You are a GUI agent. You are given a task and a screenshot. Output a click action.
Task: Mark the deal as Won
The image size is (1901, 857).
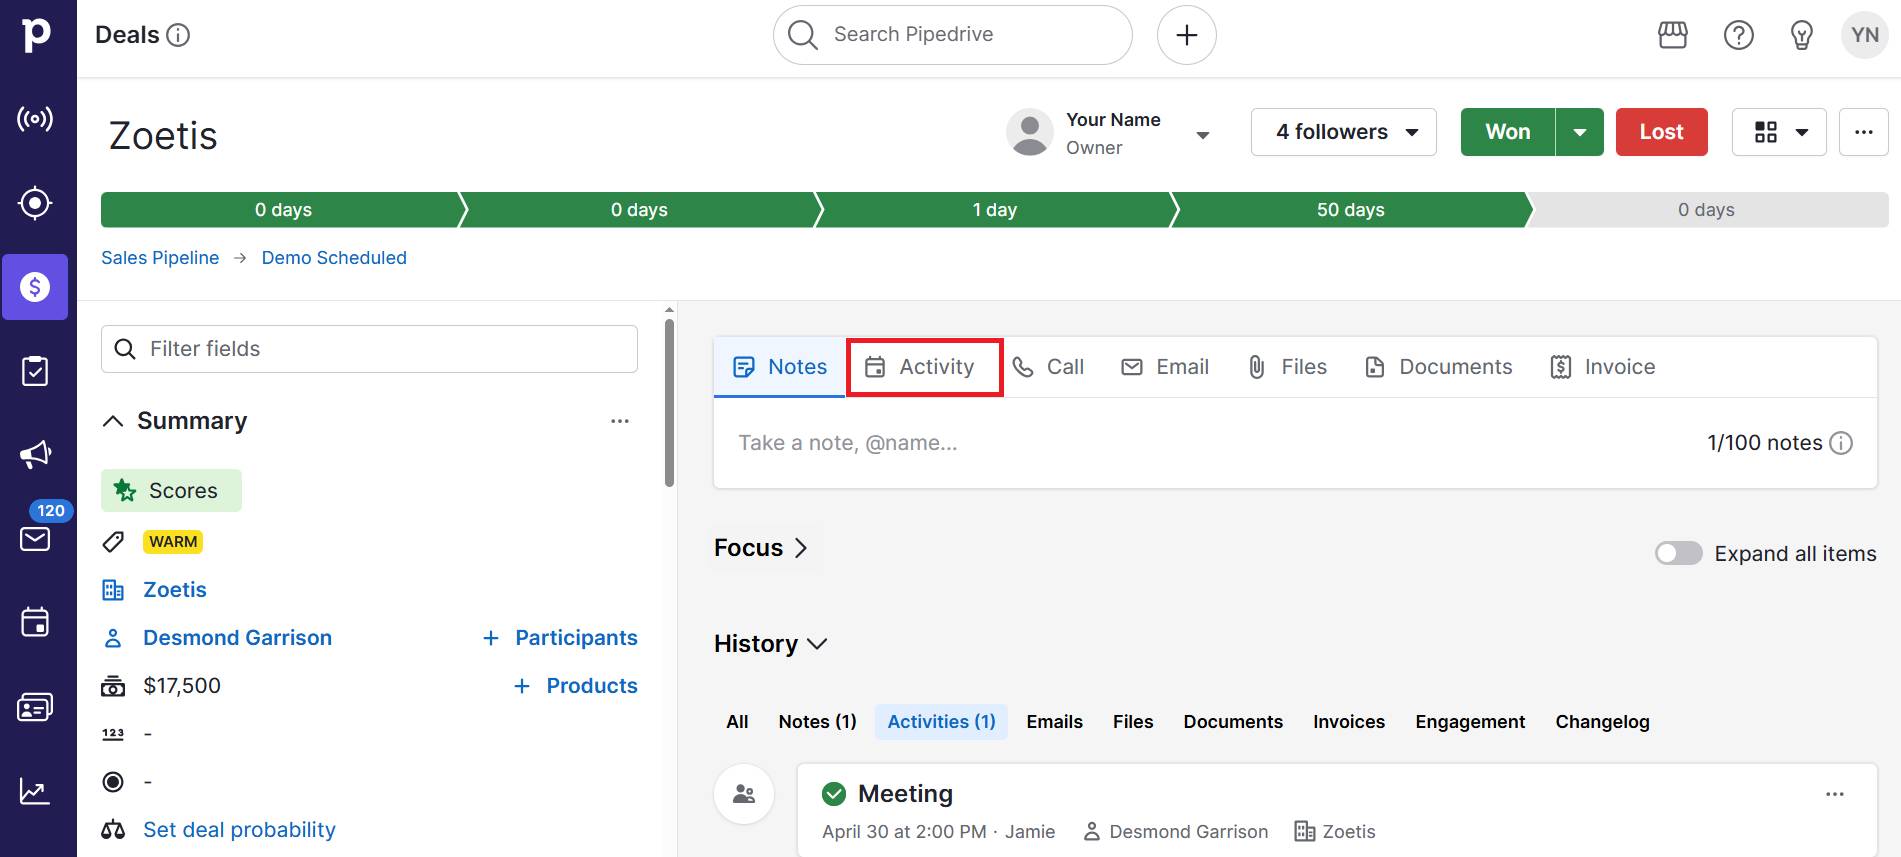pyautogui.click(x=1508, y=132)
